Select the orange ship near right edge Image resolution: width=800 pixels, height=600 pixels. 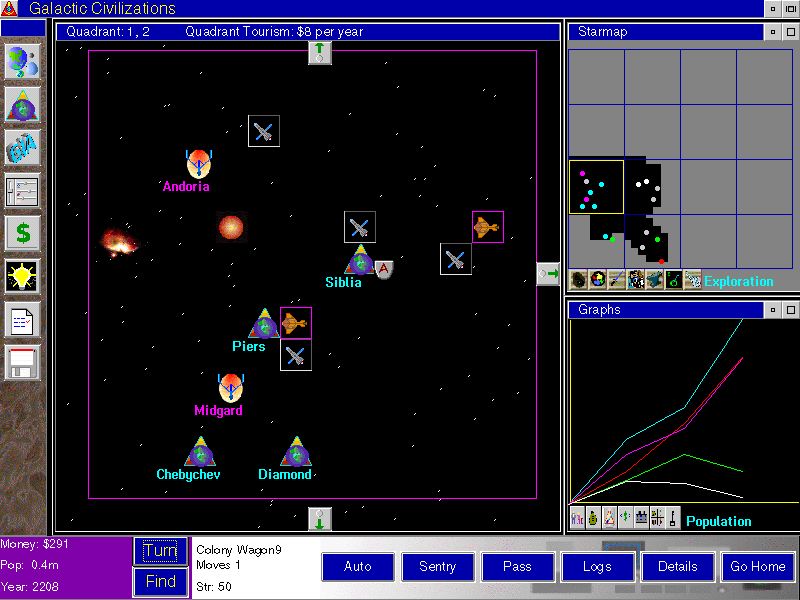click(488, 227)
